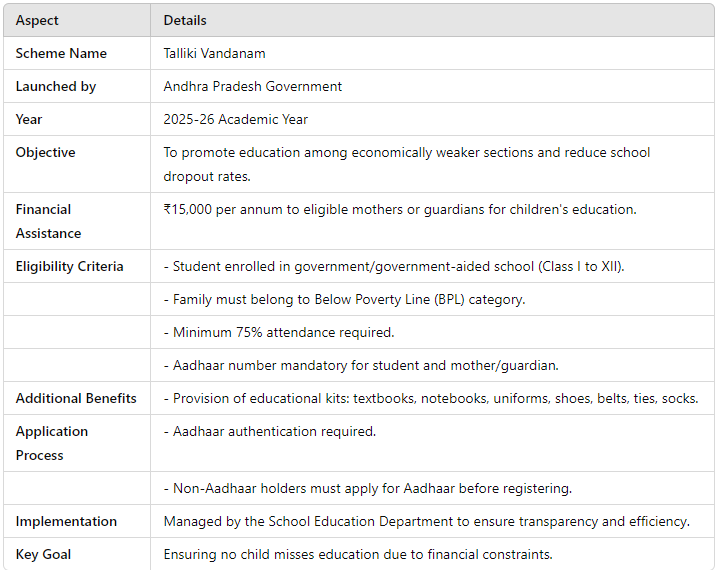Select the Scheme Name row label
715x572 pixels.
(61, 53)
